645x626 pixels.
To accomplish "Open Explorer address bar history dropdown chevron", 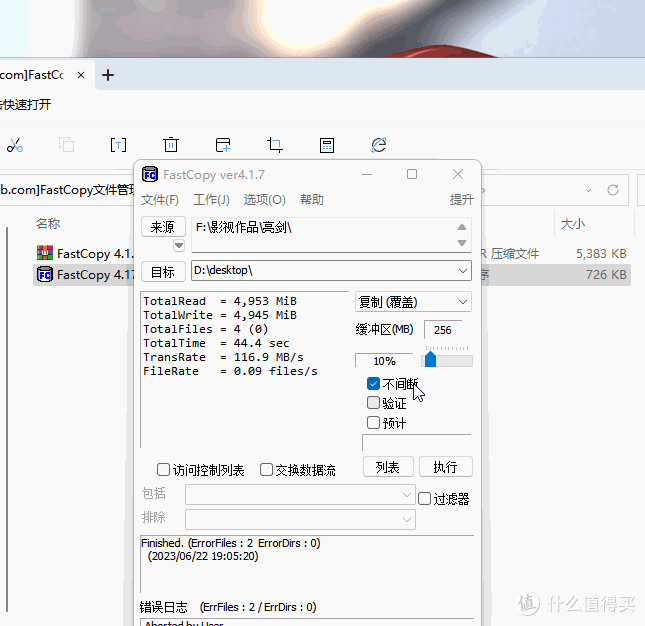I will coord(588,190).
